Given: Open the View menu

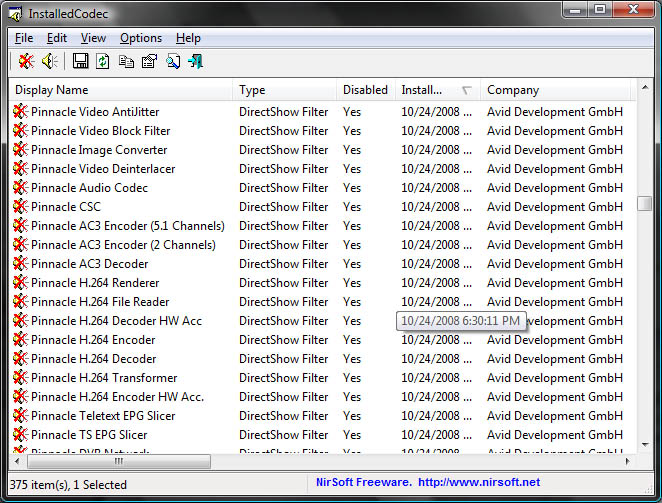Looking at the screenshot, I should [93, 38].
